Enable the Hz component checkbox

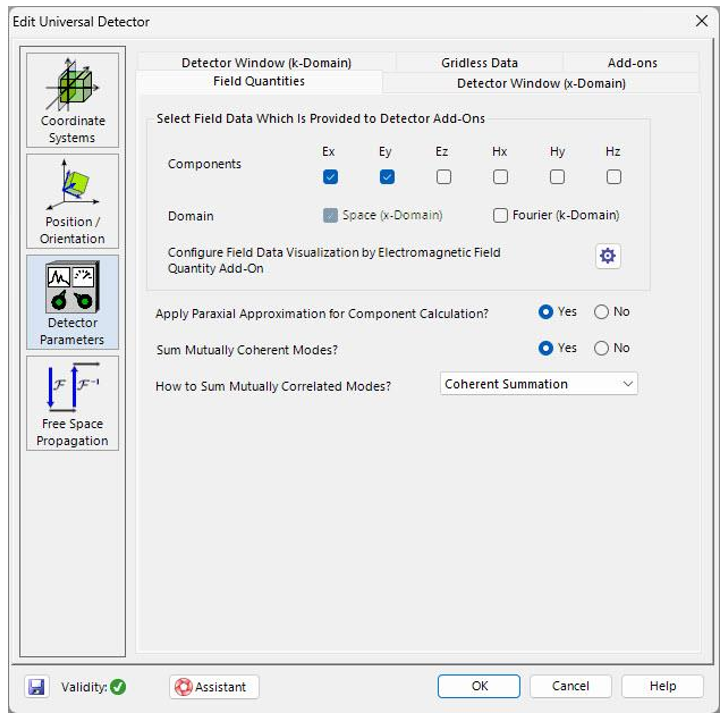[x=614, y=177]
